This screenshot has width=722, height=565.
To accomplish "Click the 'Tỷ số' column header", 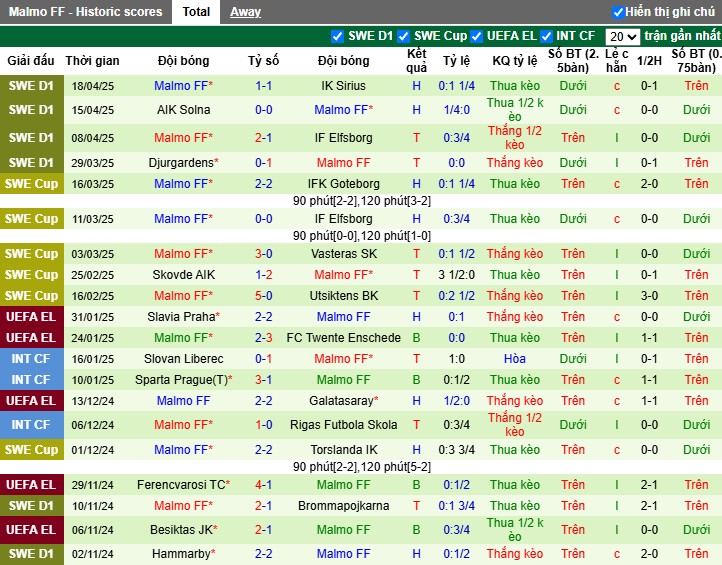I will [263, 60].
